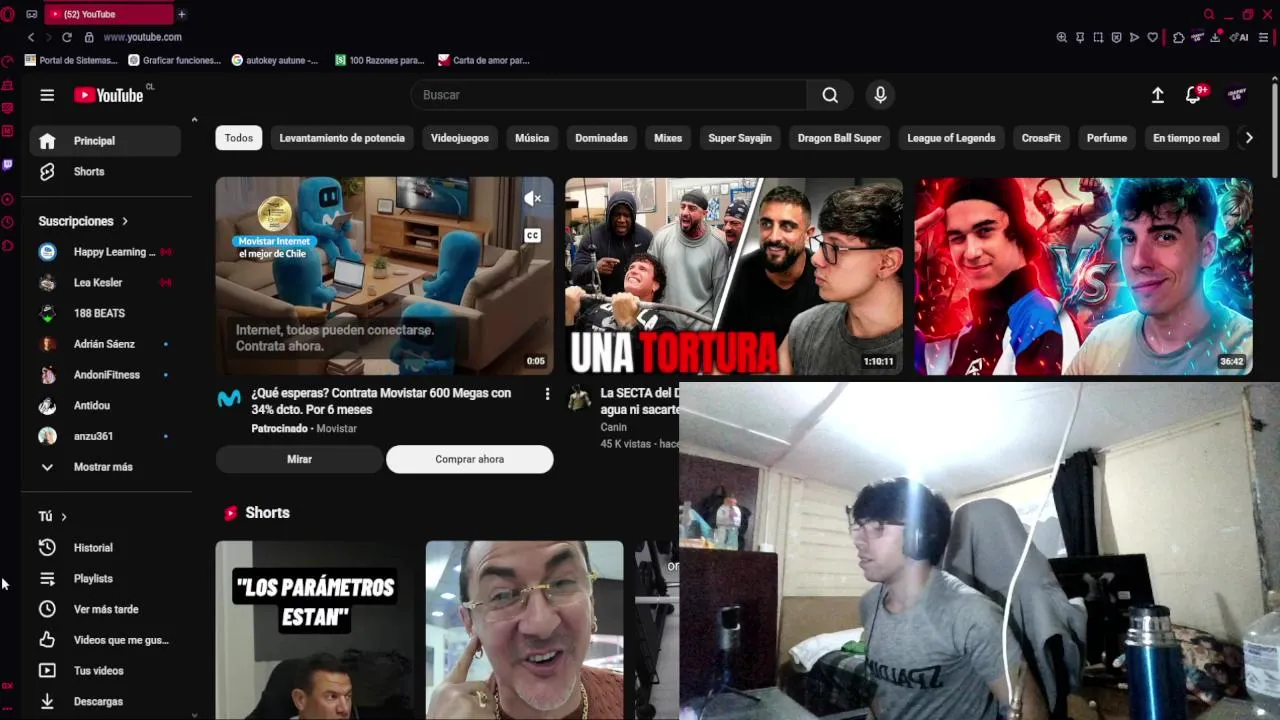Open the VS video thumbnail with 36:42 duration
The height and width of the screenshot is (720, 1280).
click(1083, 276)
